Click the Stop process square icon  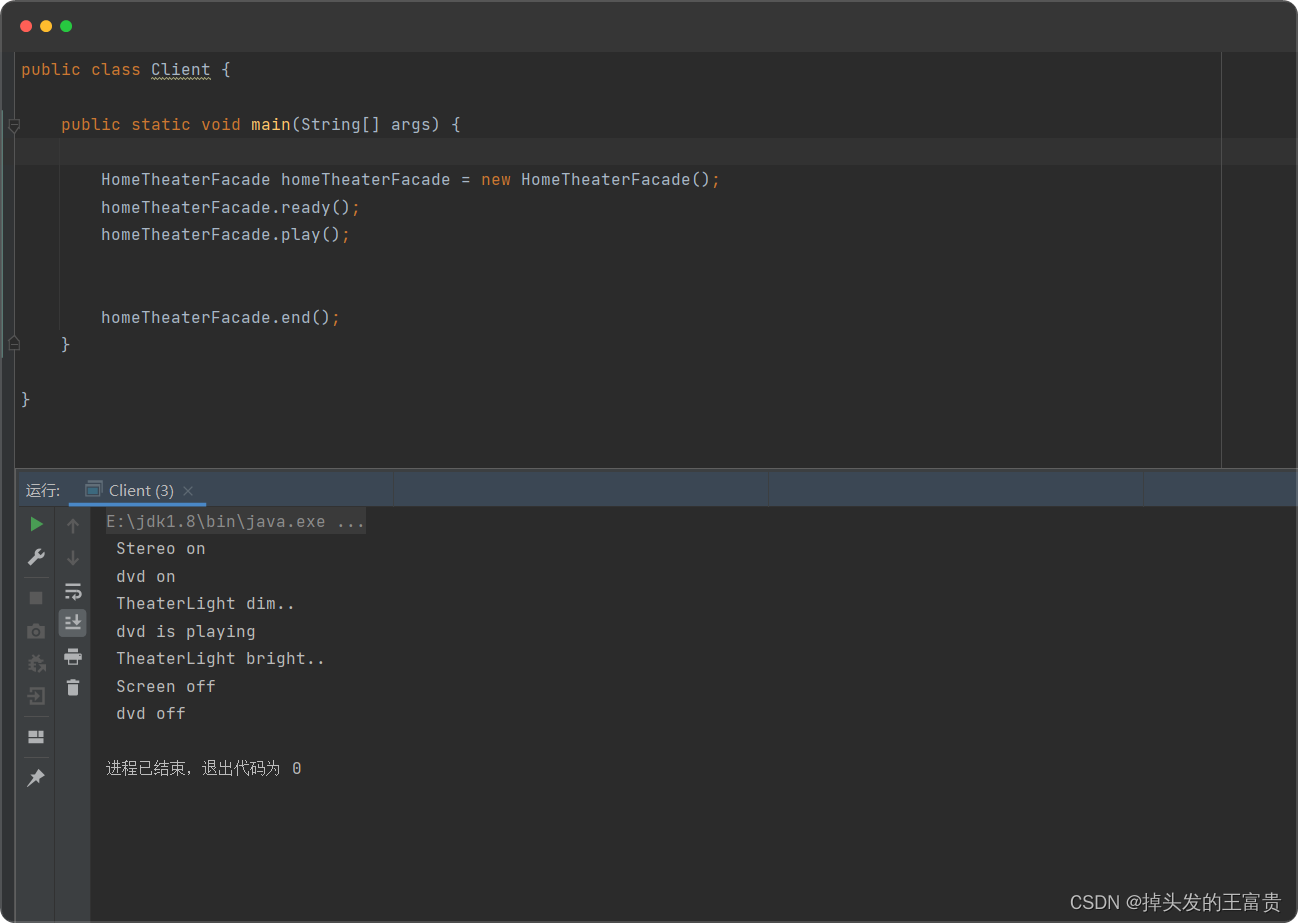36,598
